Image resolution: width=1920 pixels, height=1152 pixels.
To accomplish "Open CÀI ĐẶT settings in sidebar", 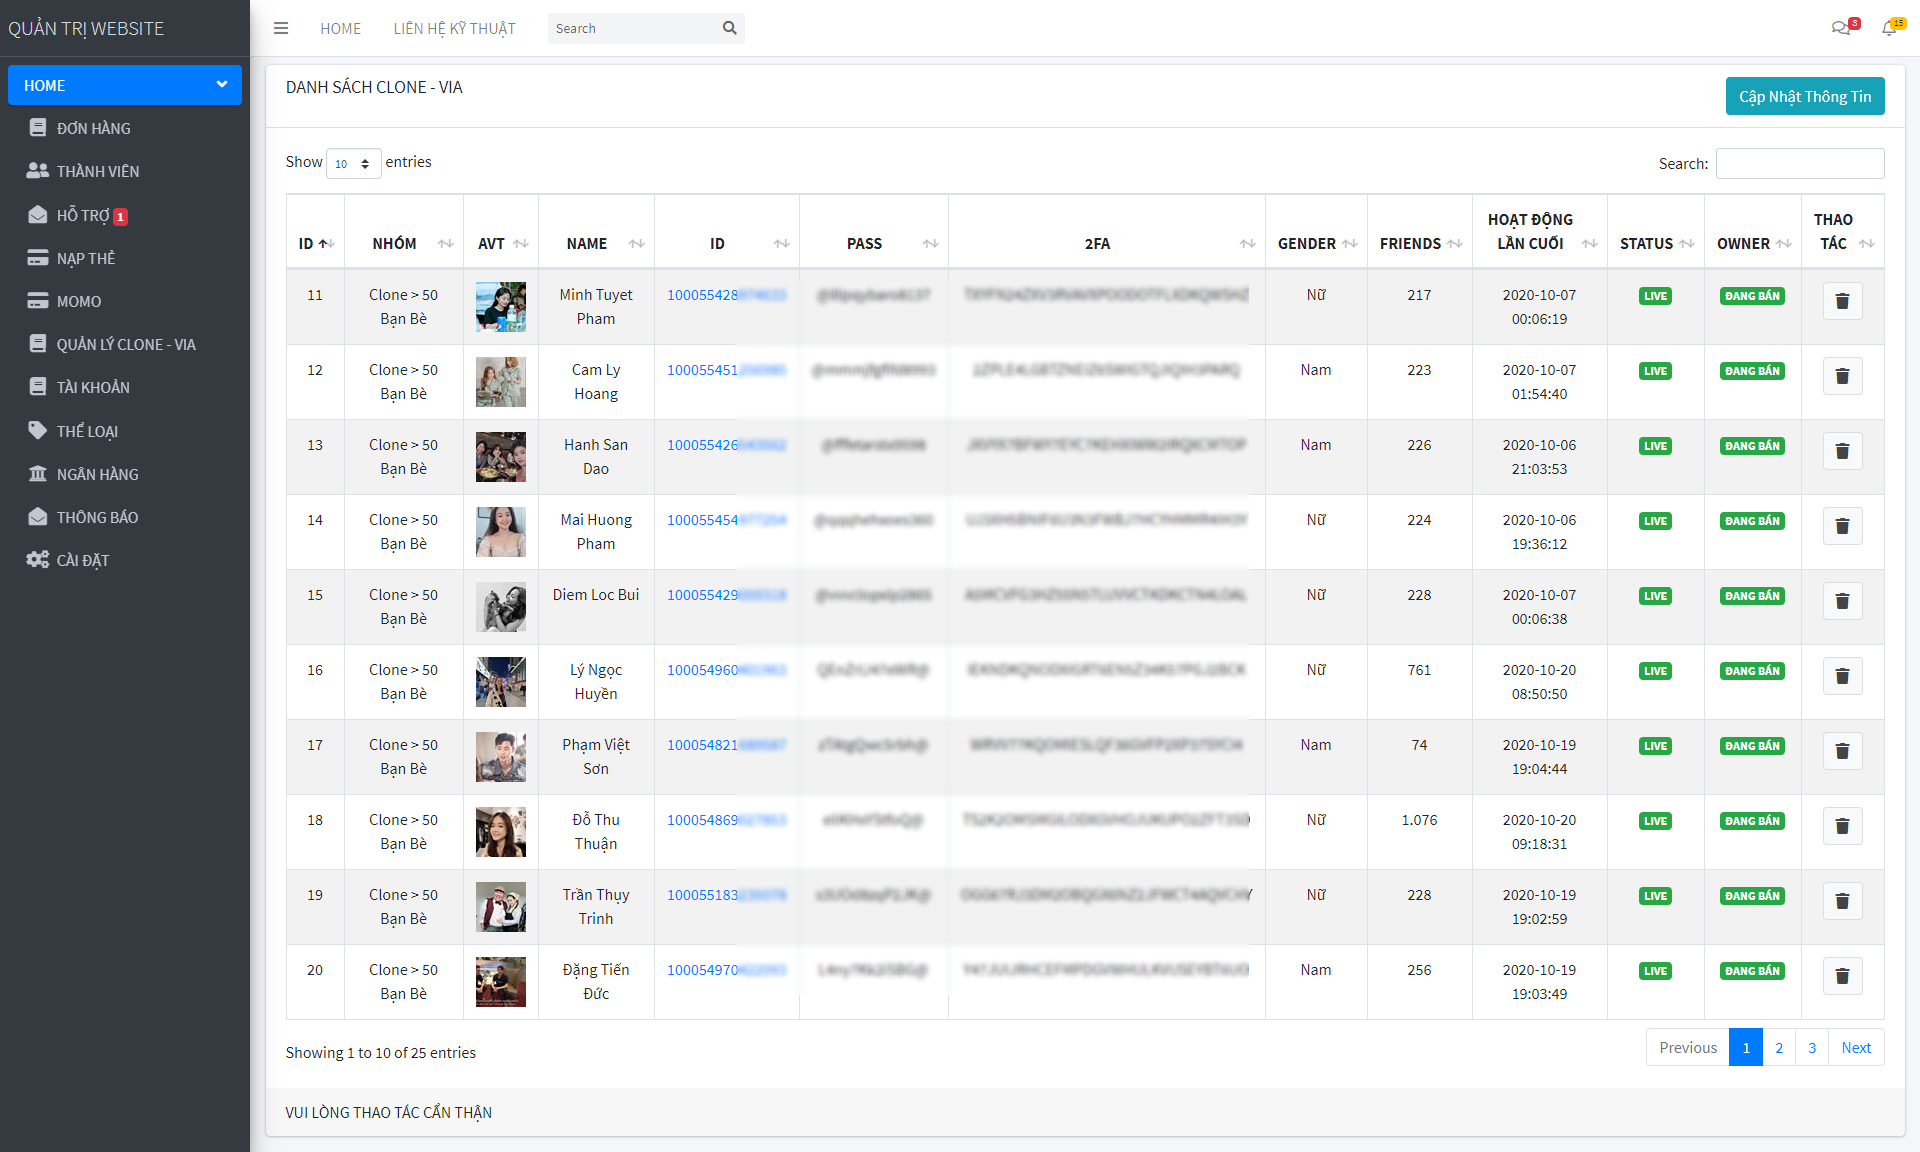I will [x=83, y=560].
